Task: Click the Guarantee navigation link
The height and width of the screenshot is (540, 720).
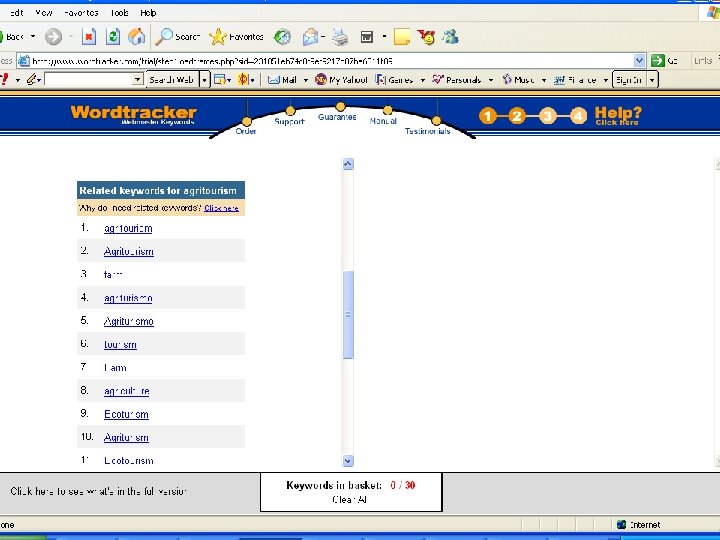Action: 337,117
